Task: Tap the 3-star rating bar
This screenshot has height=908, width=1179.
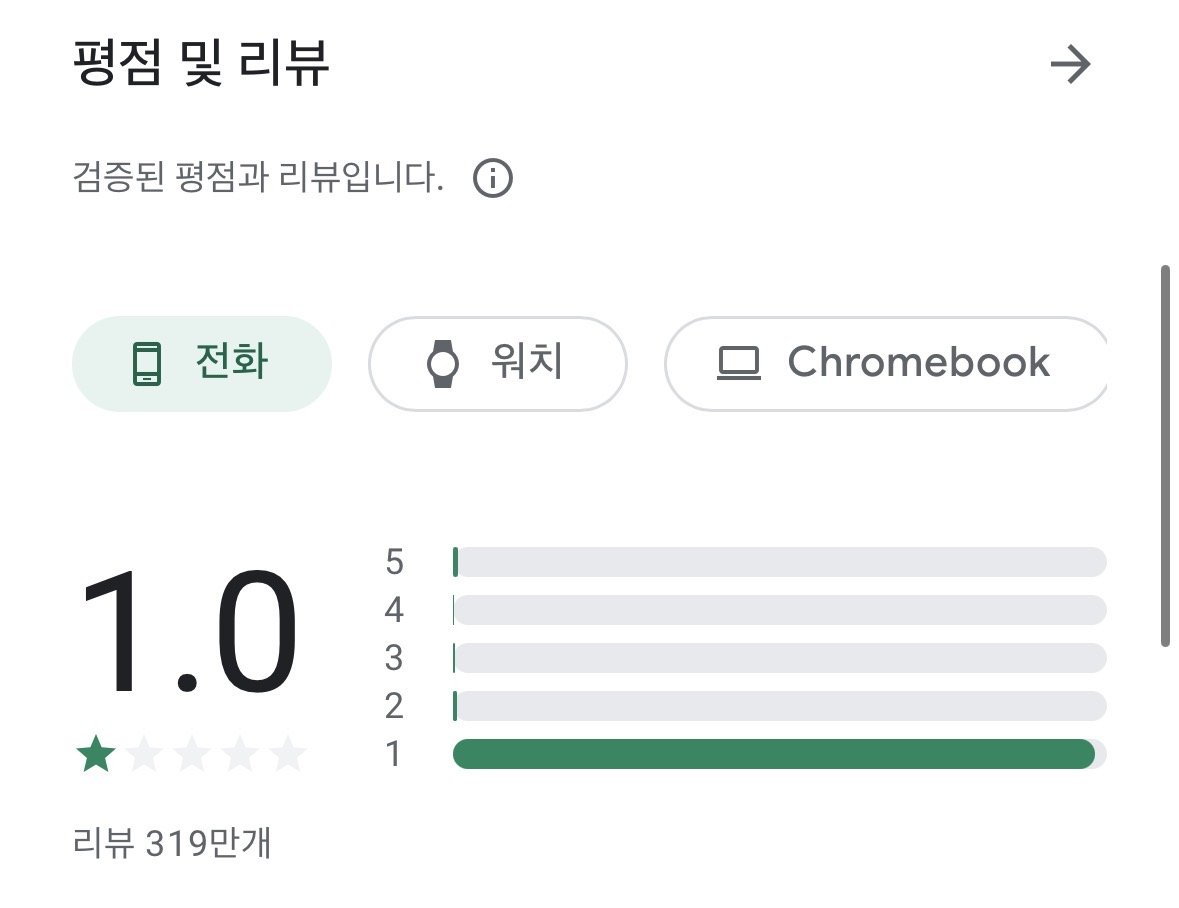Action: pos(779,658)
